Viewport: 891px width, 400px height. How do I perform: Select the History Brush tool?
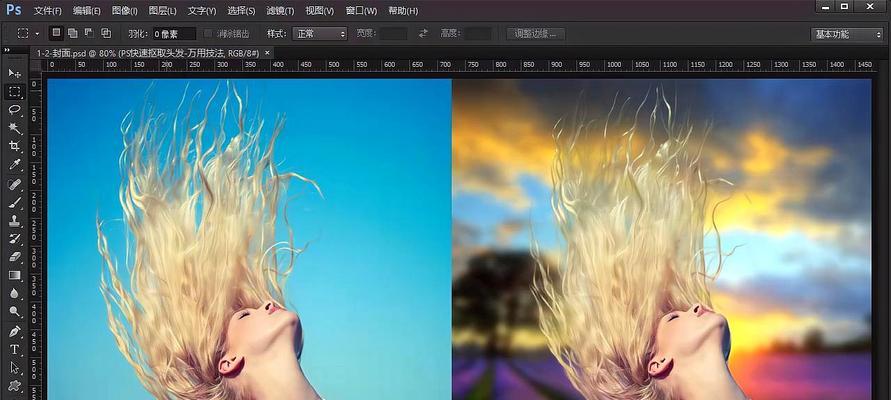pyautogui.click(x=15, y=239)
